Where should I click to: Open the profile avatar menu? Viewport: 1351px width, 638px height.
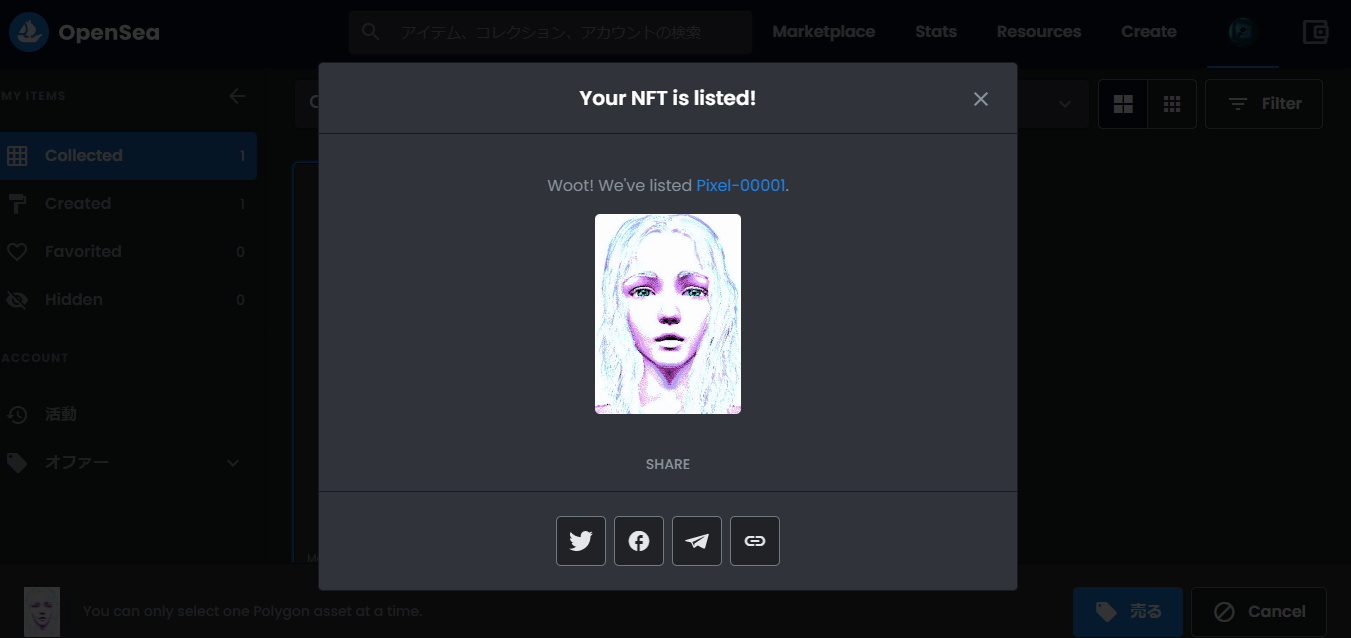point(1242,32)
